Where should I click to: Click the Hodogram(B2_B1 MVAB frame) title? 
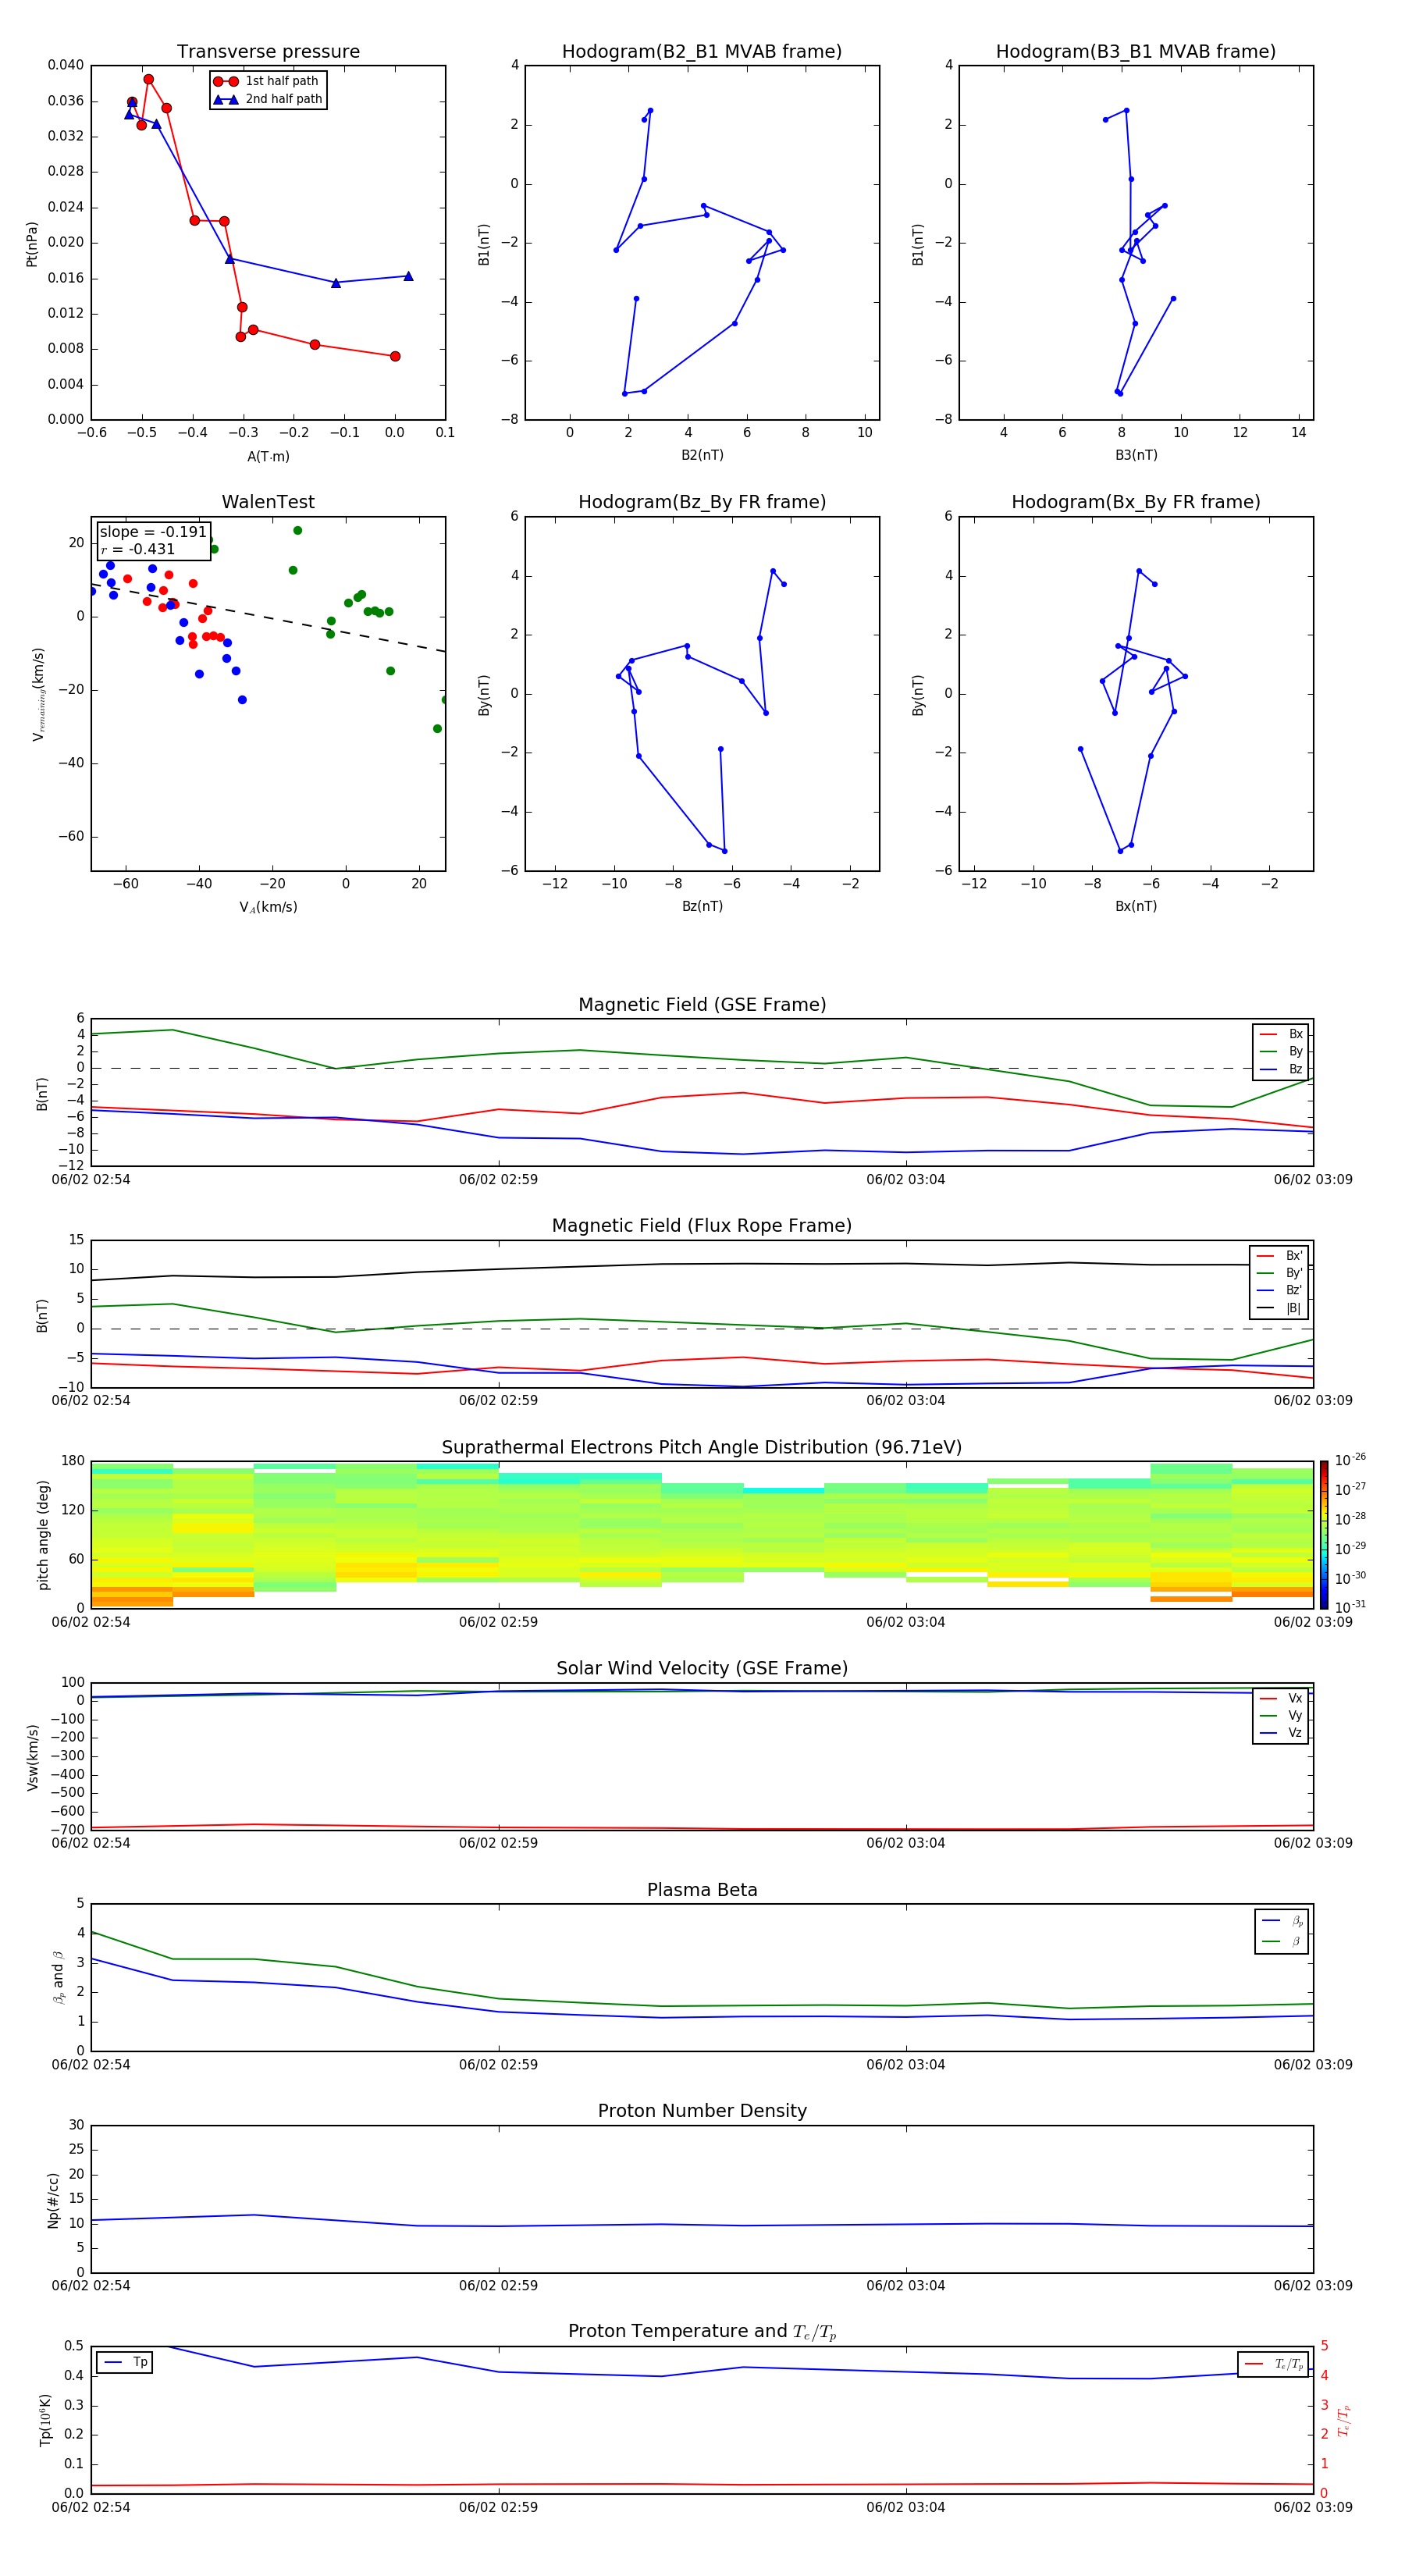pos(702,52)
